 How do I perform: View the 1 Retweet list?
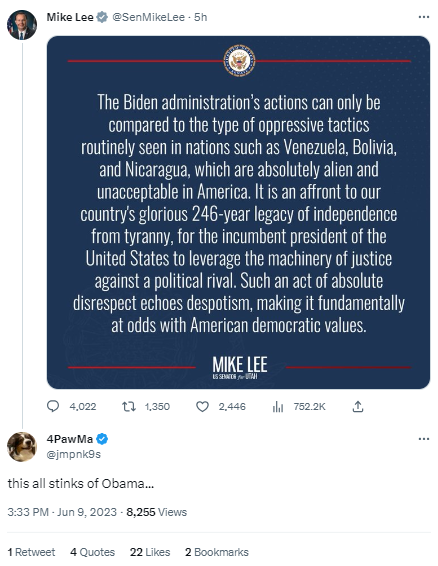[x=31, y=552]
